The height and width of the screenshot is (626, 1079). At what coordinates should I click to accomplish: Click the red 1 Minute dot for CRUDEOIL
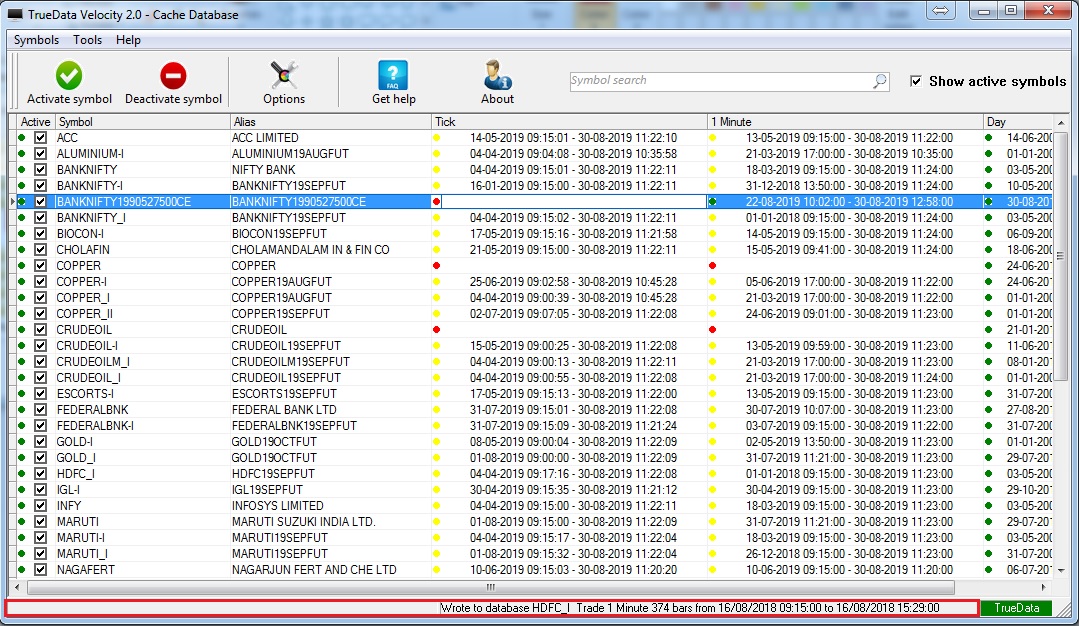click(712, 330)
